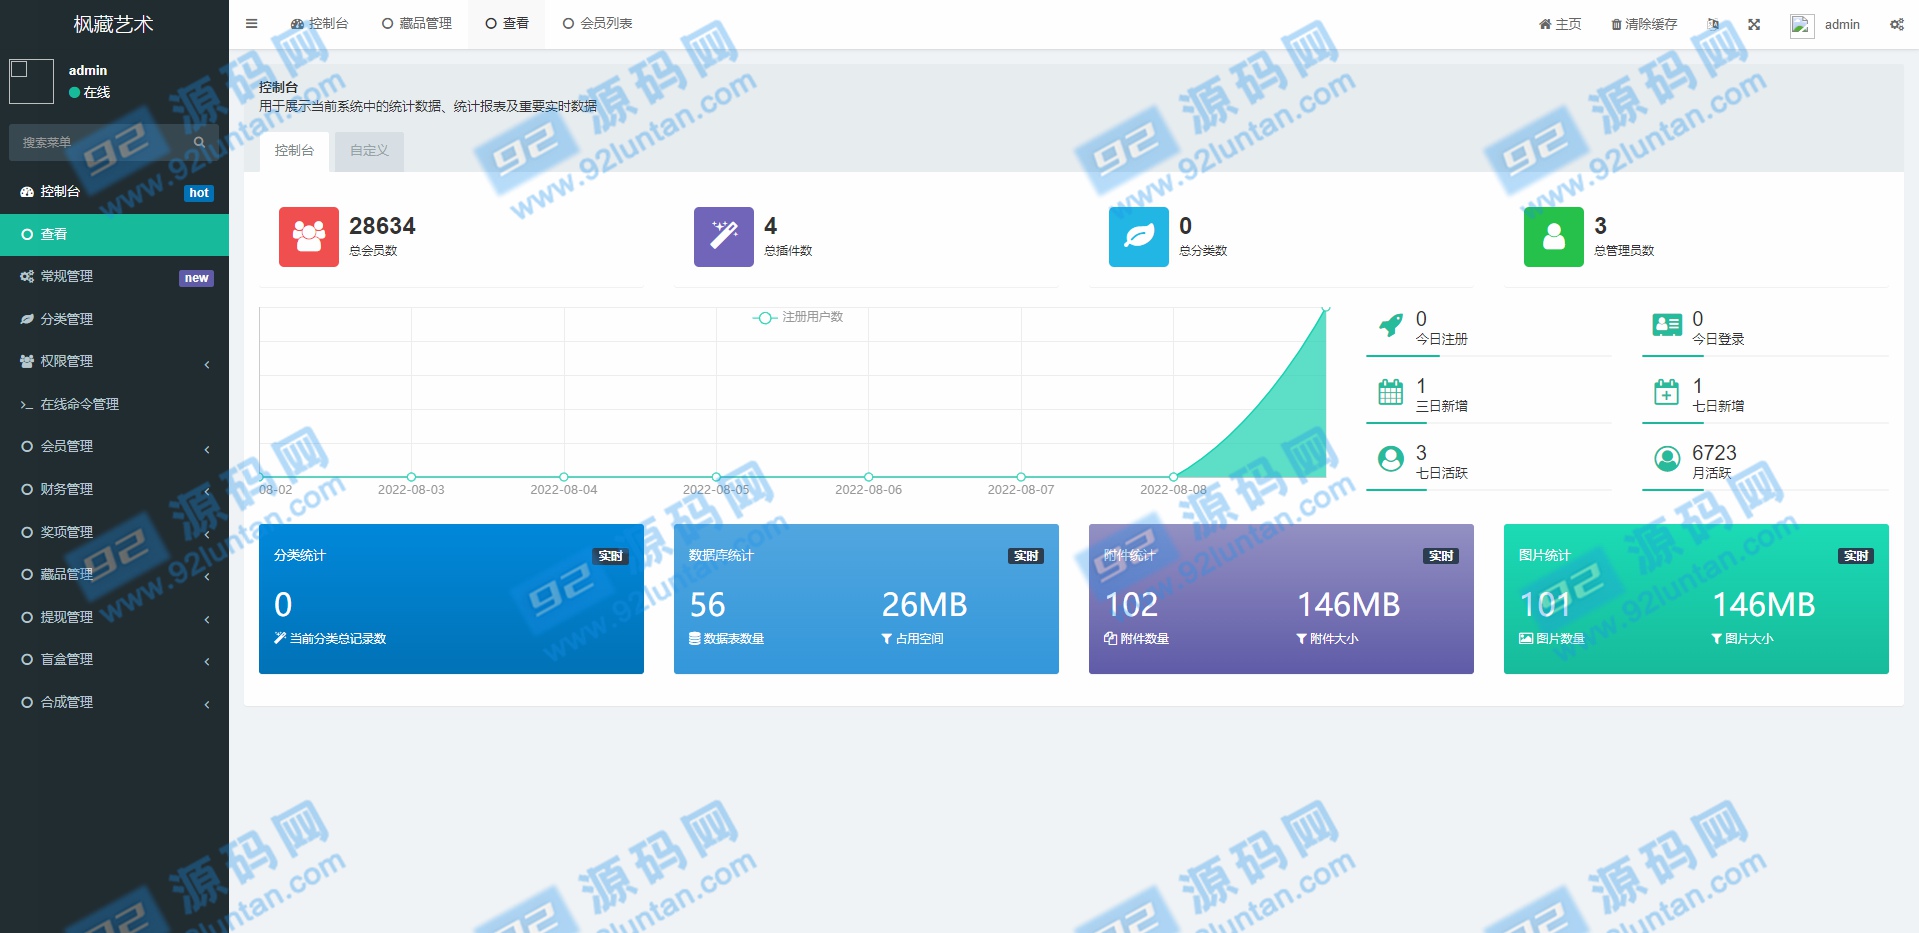Click the hot badge beside 控制台
This screenshot has height=933, width=1919.
click(x=199, y=193)
